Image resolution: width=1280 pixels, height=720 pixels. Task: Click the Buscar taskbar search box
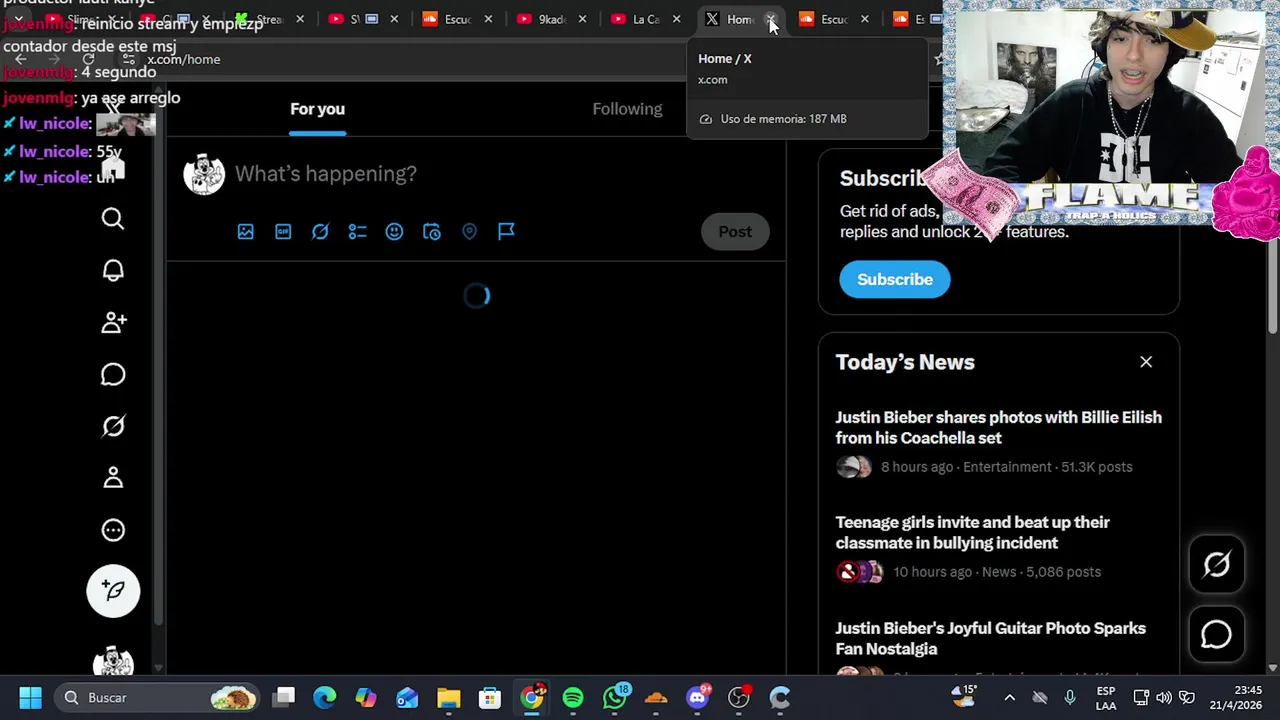pyautogui.click(x=158, y=697)
